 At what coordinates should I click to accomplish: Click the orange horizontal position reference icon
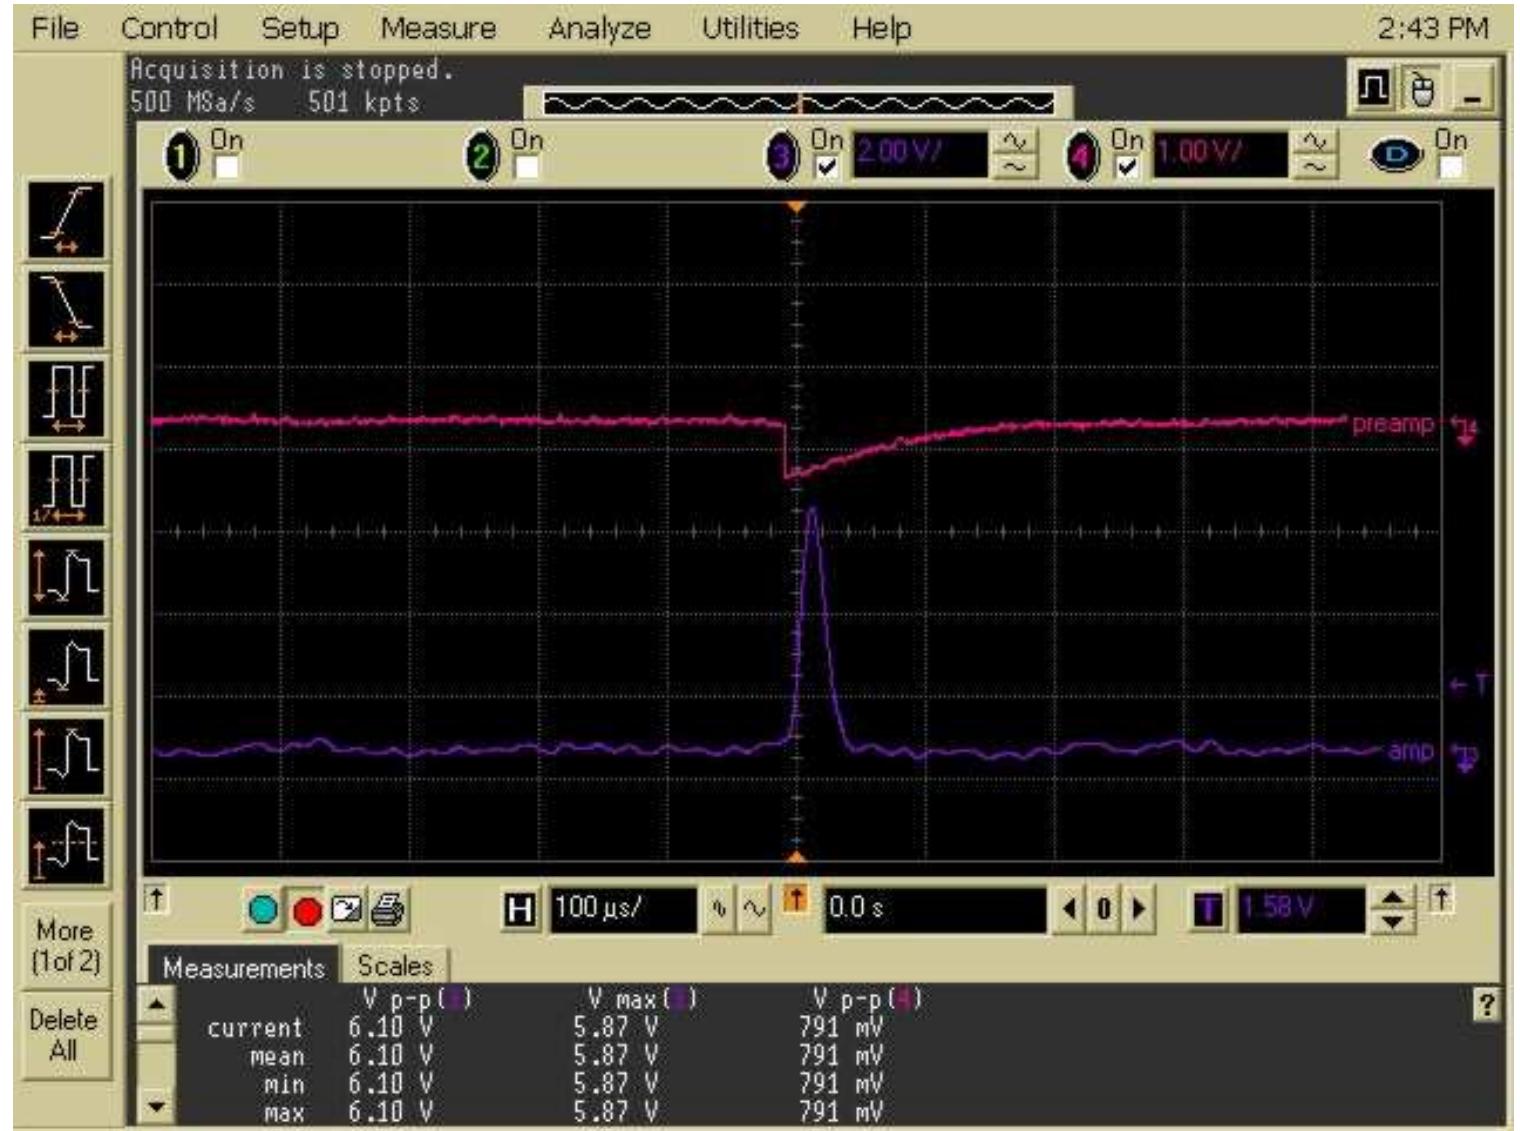point(795,900)
